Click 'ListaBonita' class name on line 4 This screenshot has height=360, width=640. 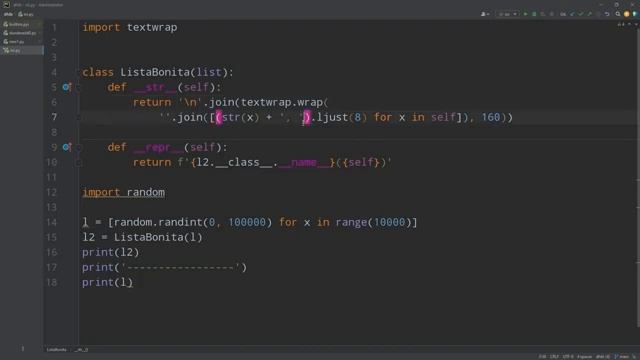[155, 72]
